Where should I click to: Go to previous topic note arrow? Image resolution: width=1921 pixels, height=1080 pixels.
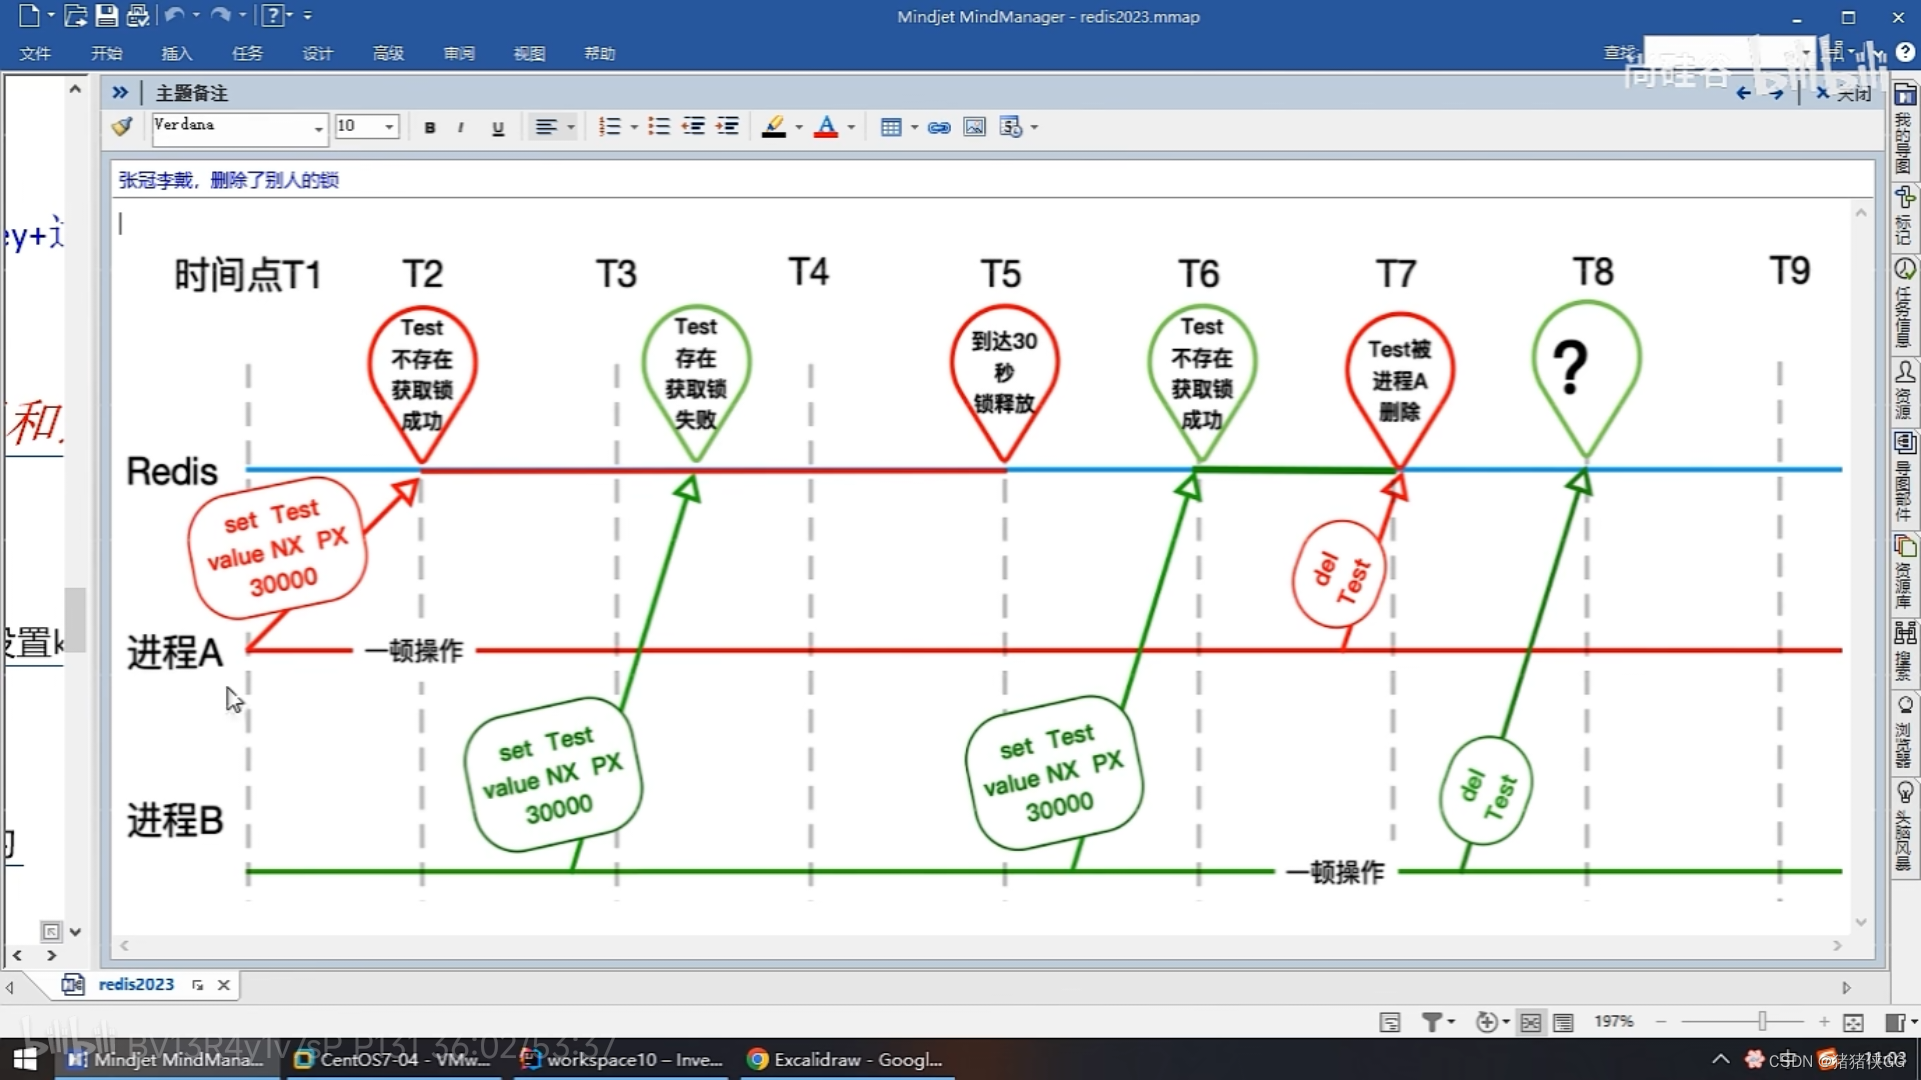[1743, 93]
